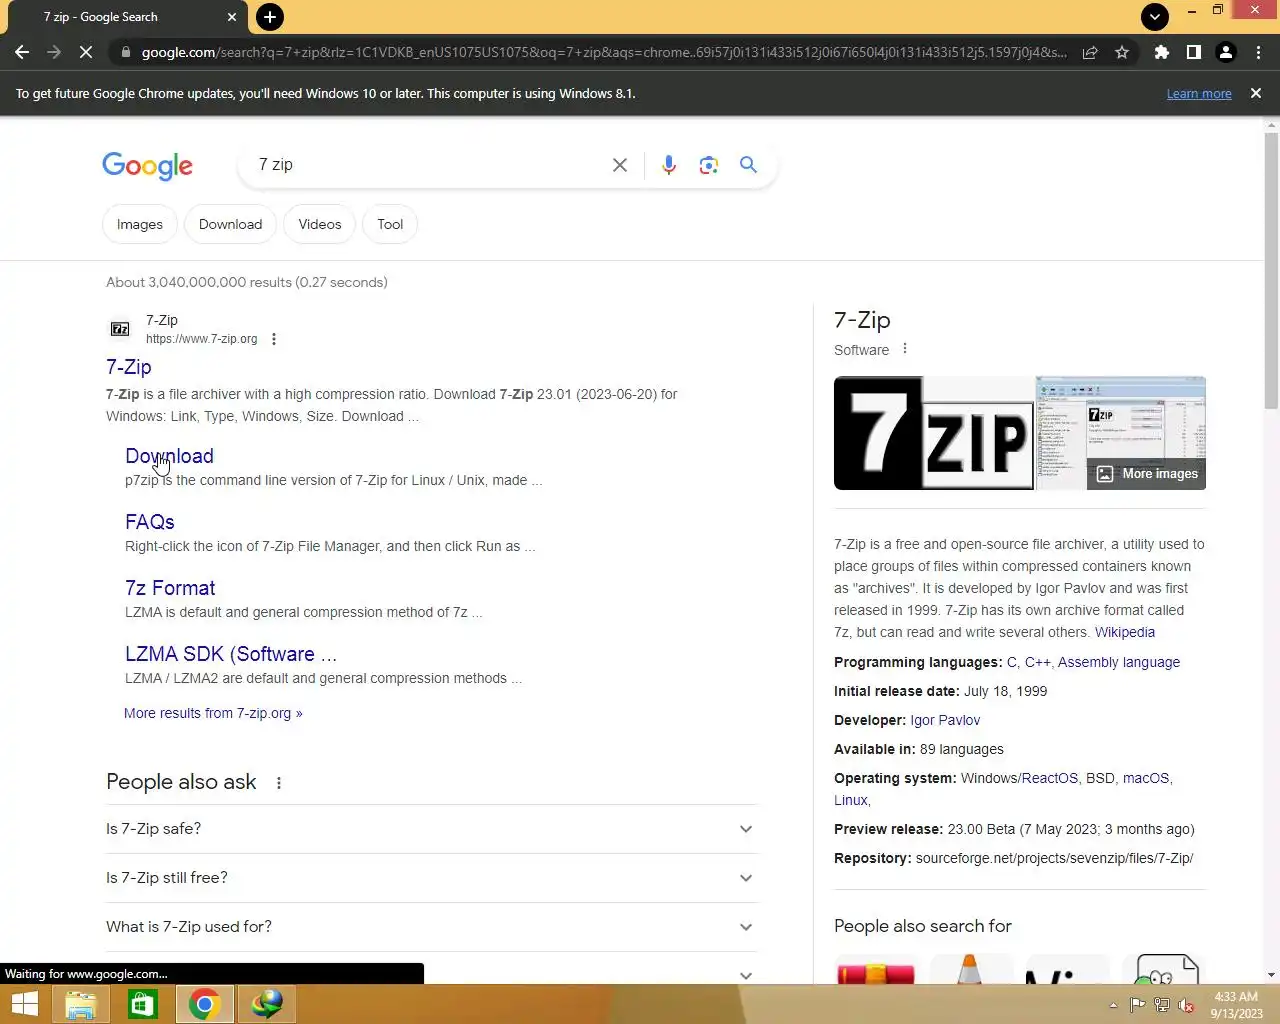Image resolution: width=1280 pixels, height=1024 pixels.
Task: Click the browser forward arrow
Action: [54, 52]
